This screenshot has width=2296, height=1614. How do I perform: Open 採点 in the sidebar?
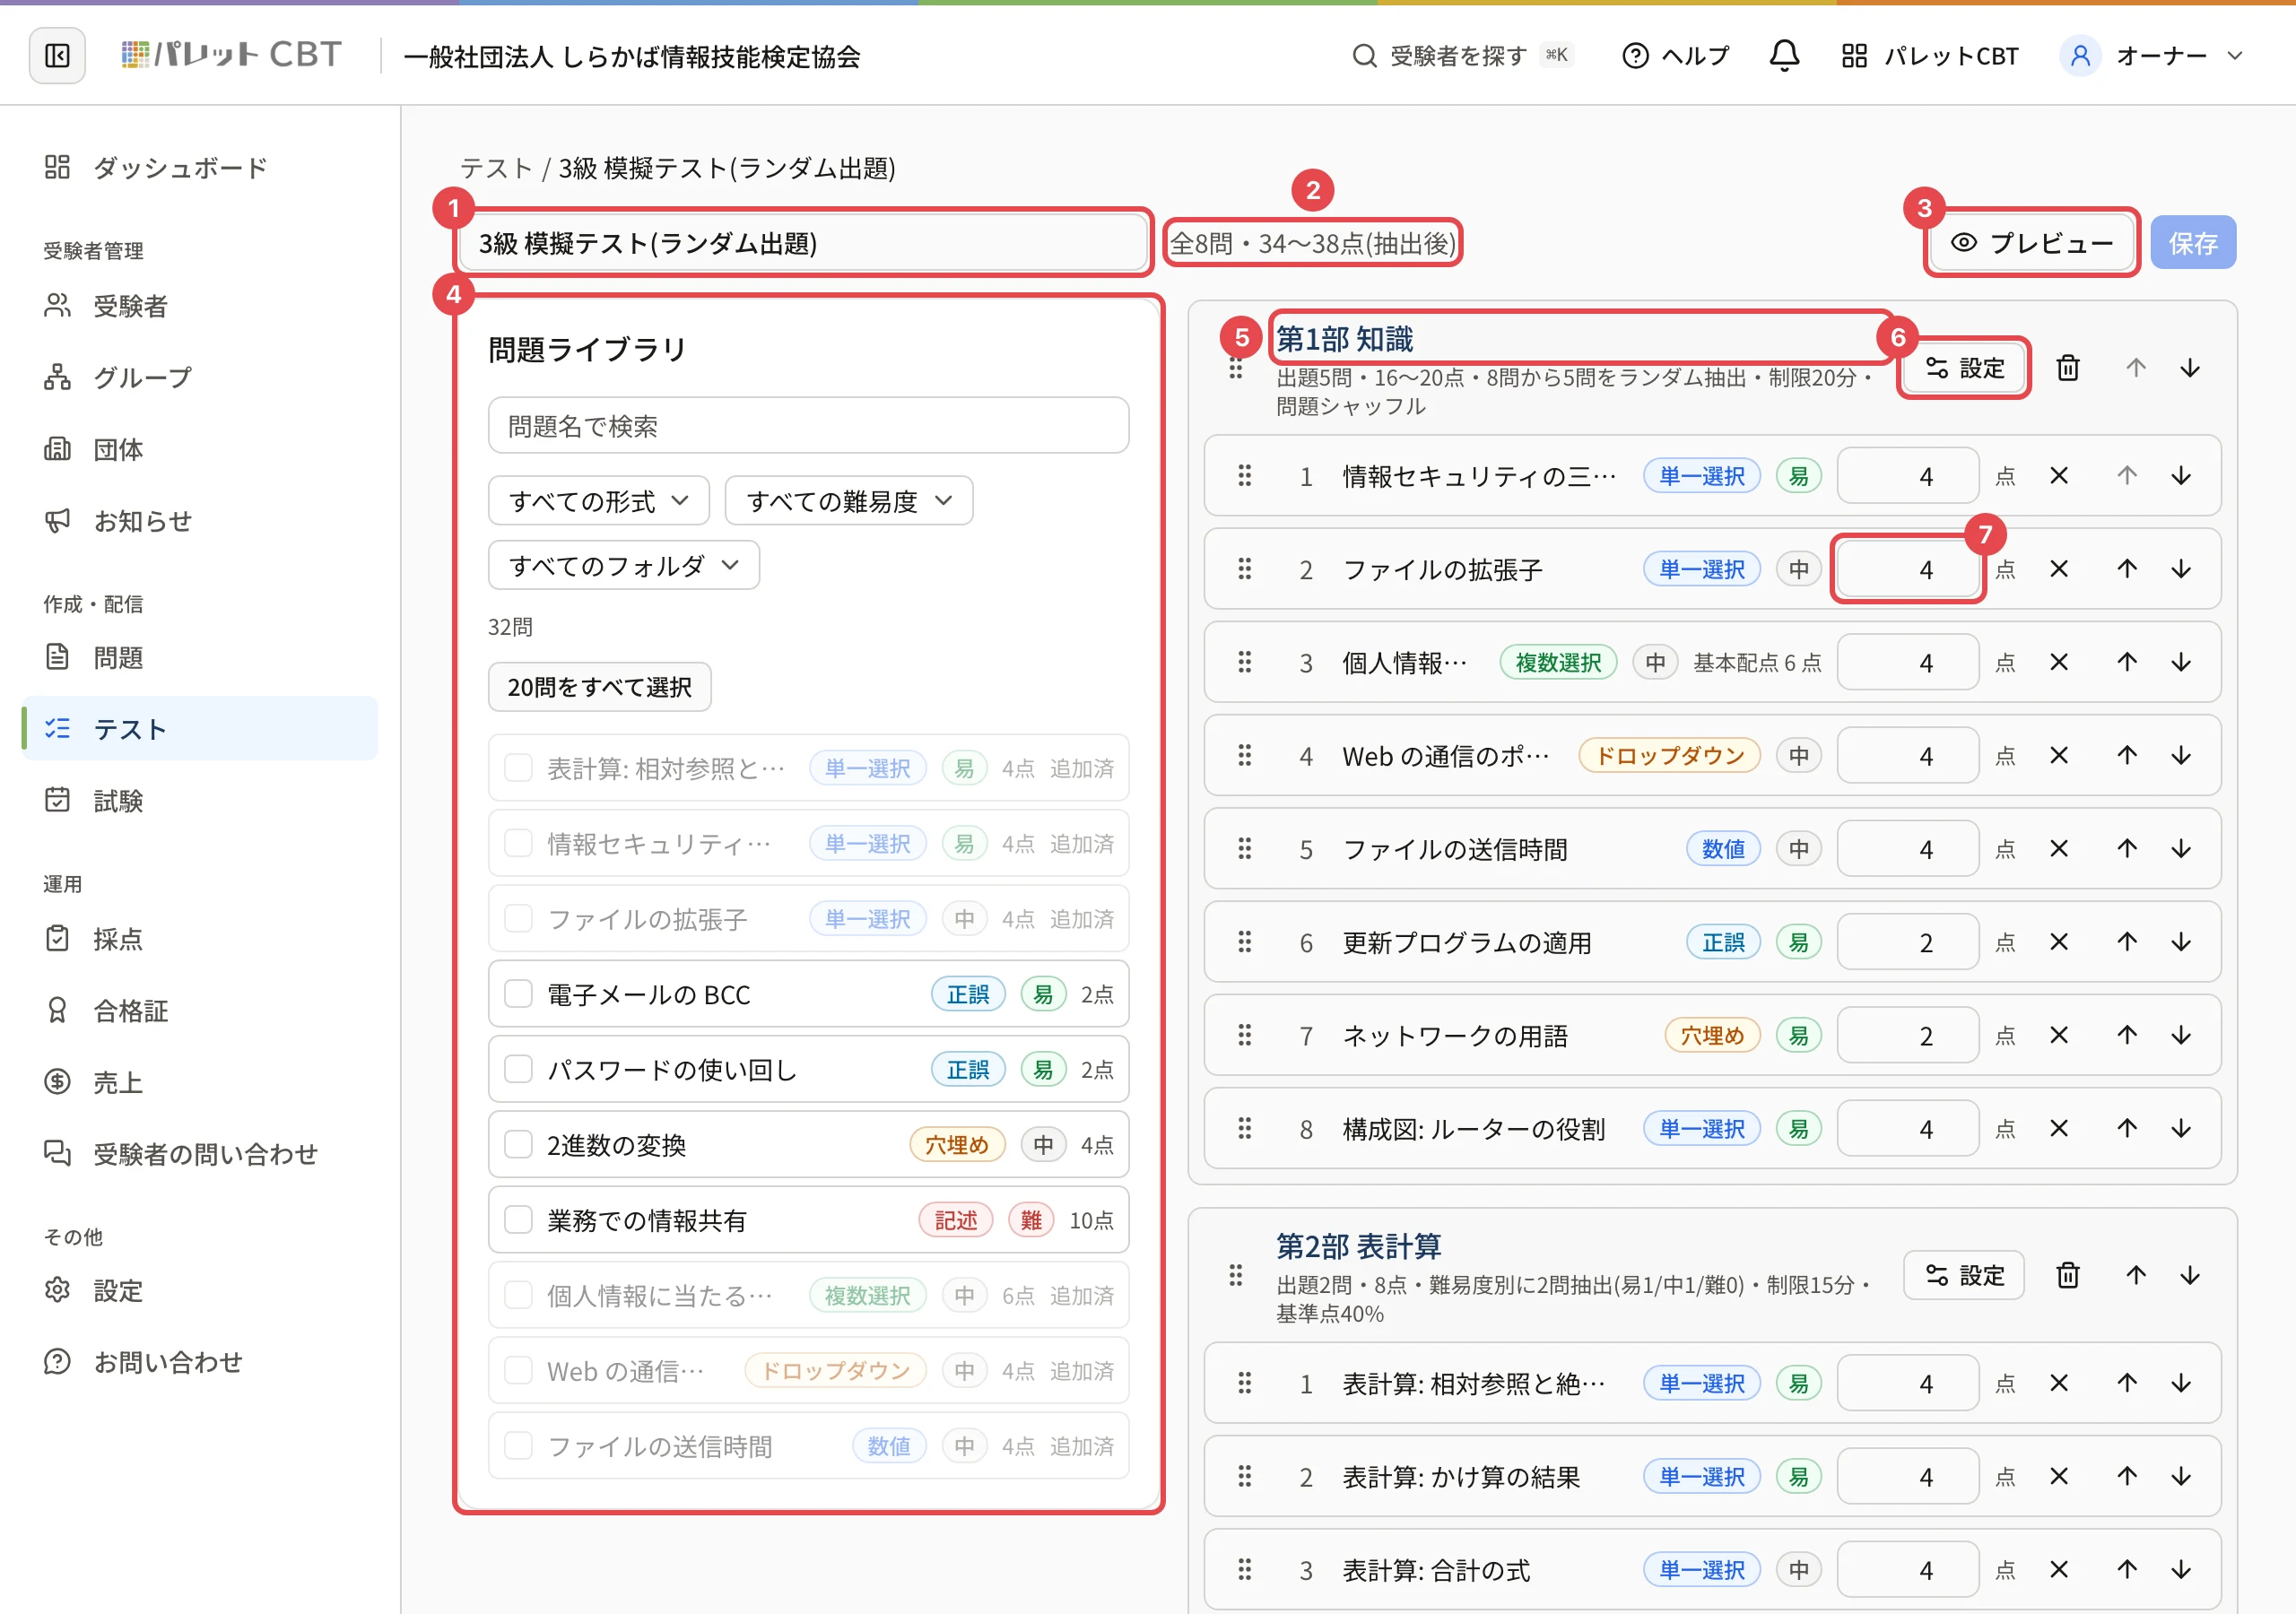coord(200,938)
